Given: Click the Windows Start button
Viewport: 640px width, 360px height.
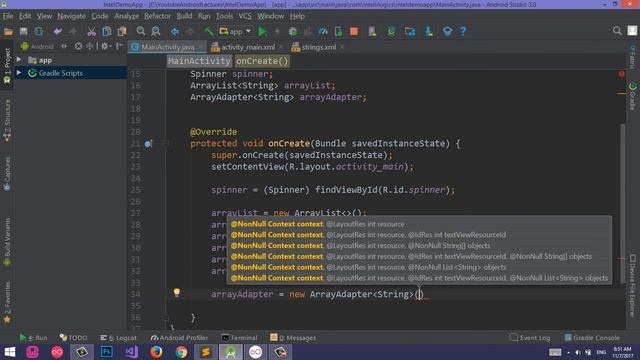Looking at the screenshot, I should pyautogui.click(x=9, y=352).
